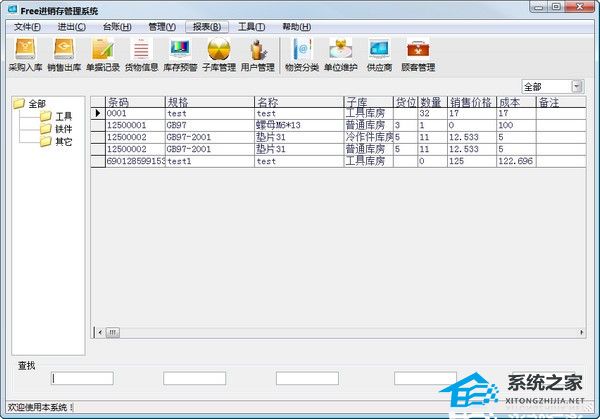Open the 帮助(H) menu
The width and height of the screenshot is (600, 419).
click(297, 27)
